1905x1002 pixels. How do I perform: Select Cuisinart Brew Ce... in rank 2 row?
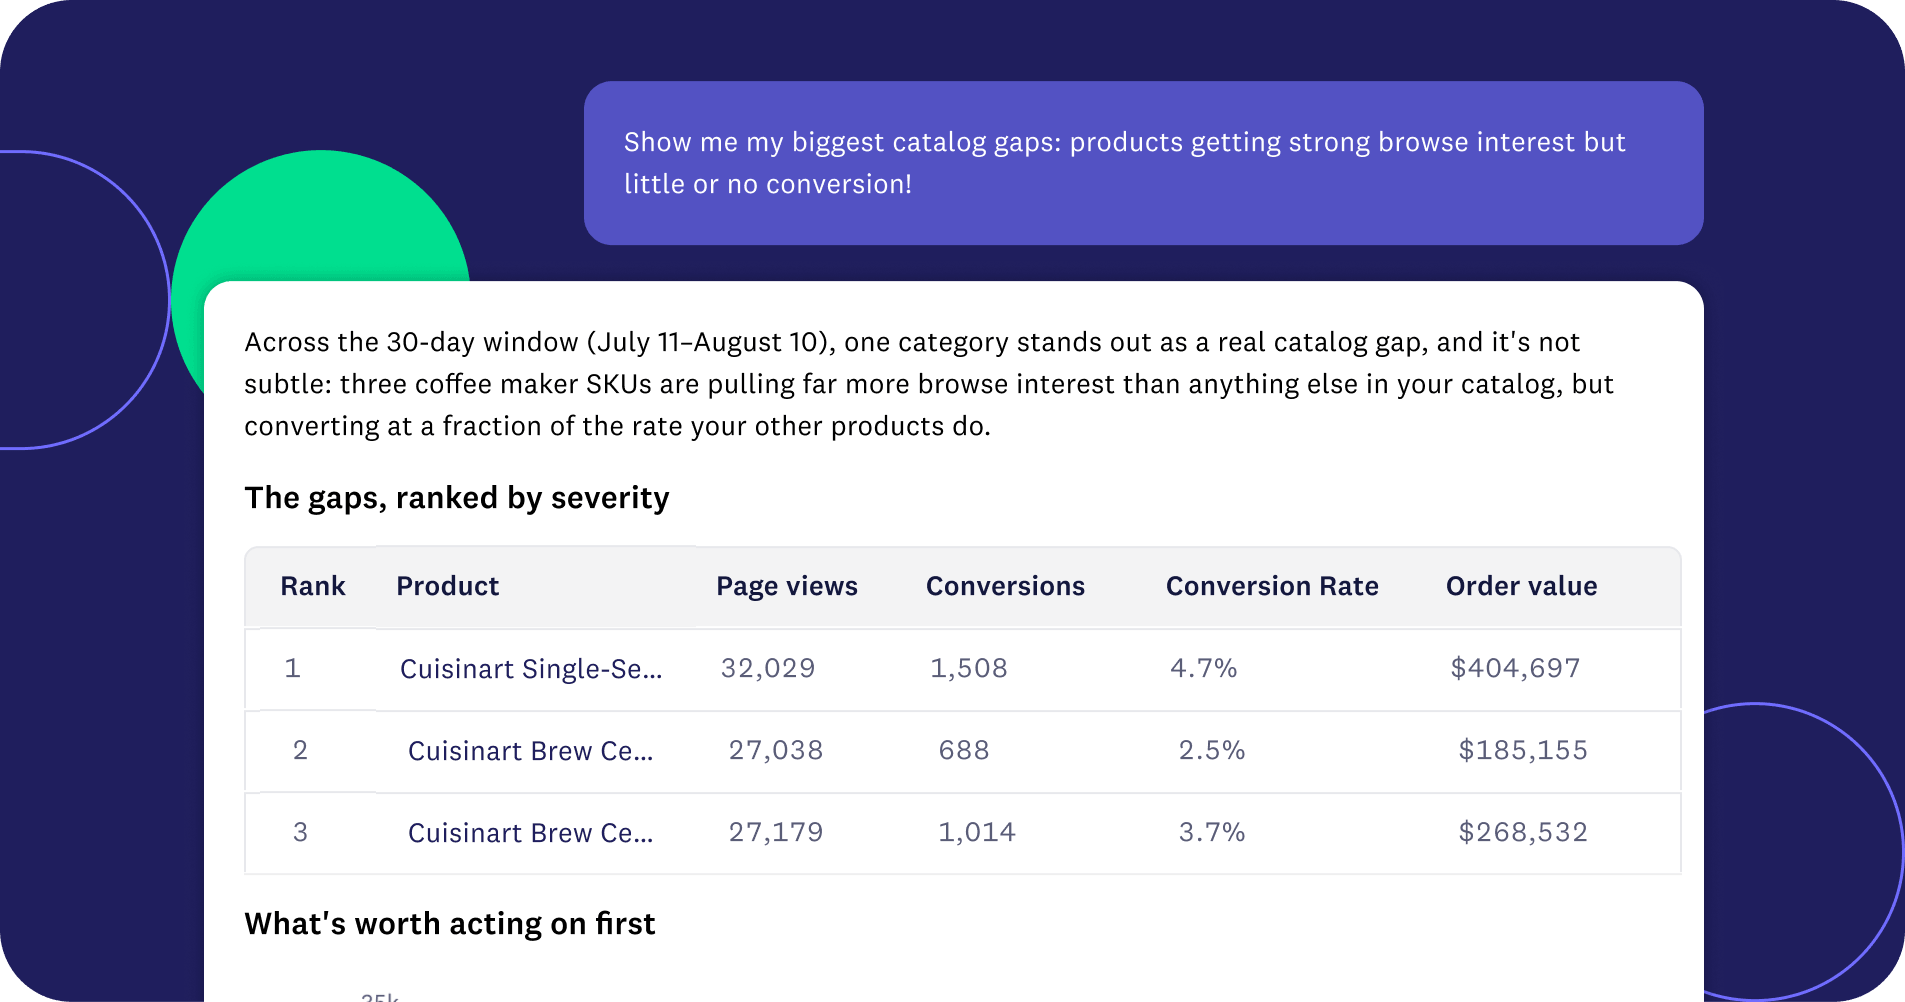pos(530,751)
